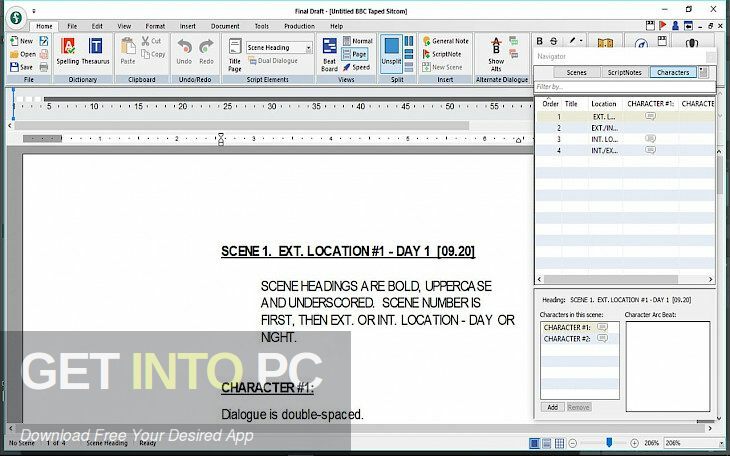Toggle the grid layout button in status bar
This screenshot has width=730, height=456.
560,443
